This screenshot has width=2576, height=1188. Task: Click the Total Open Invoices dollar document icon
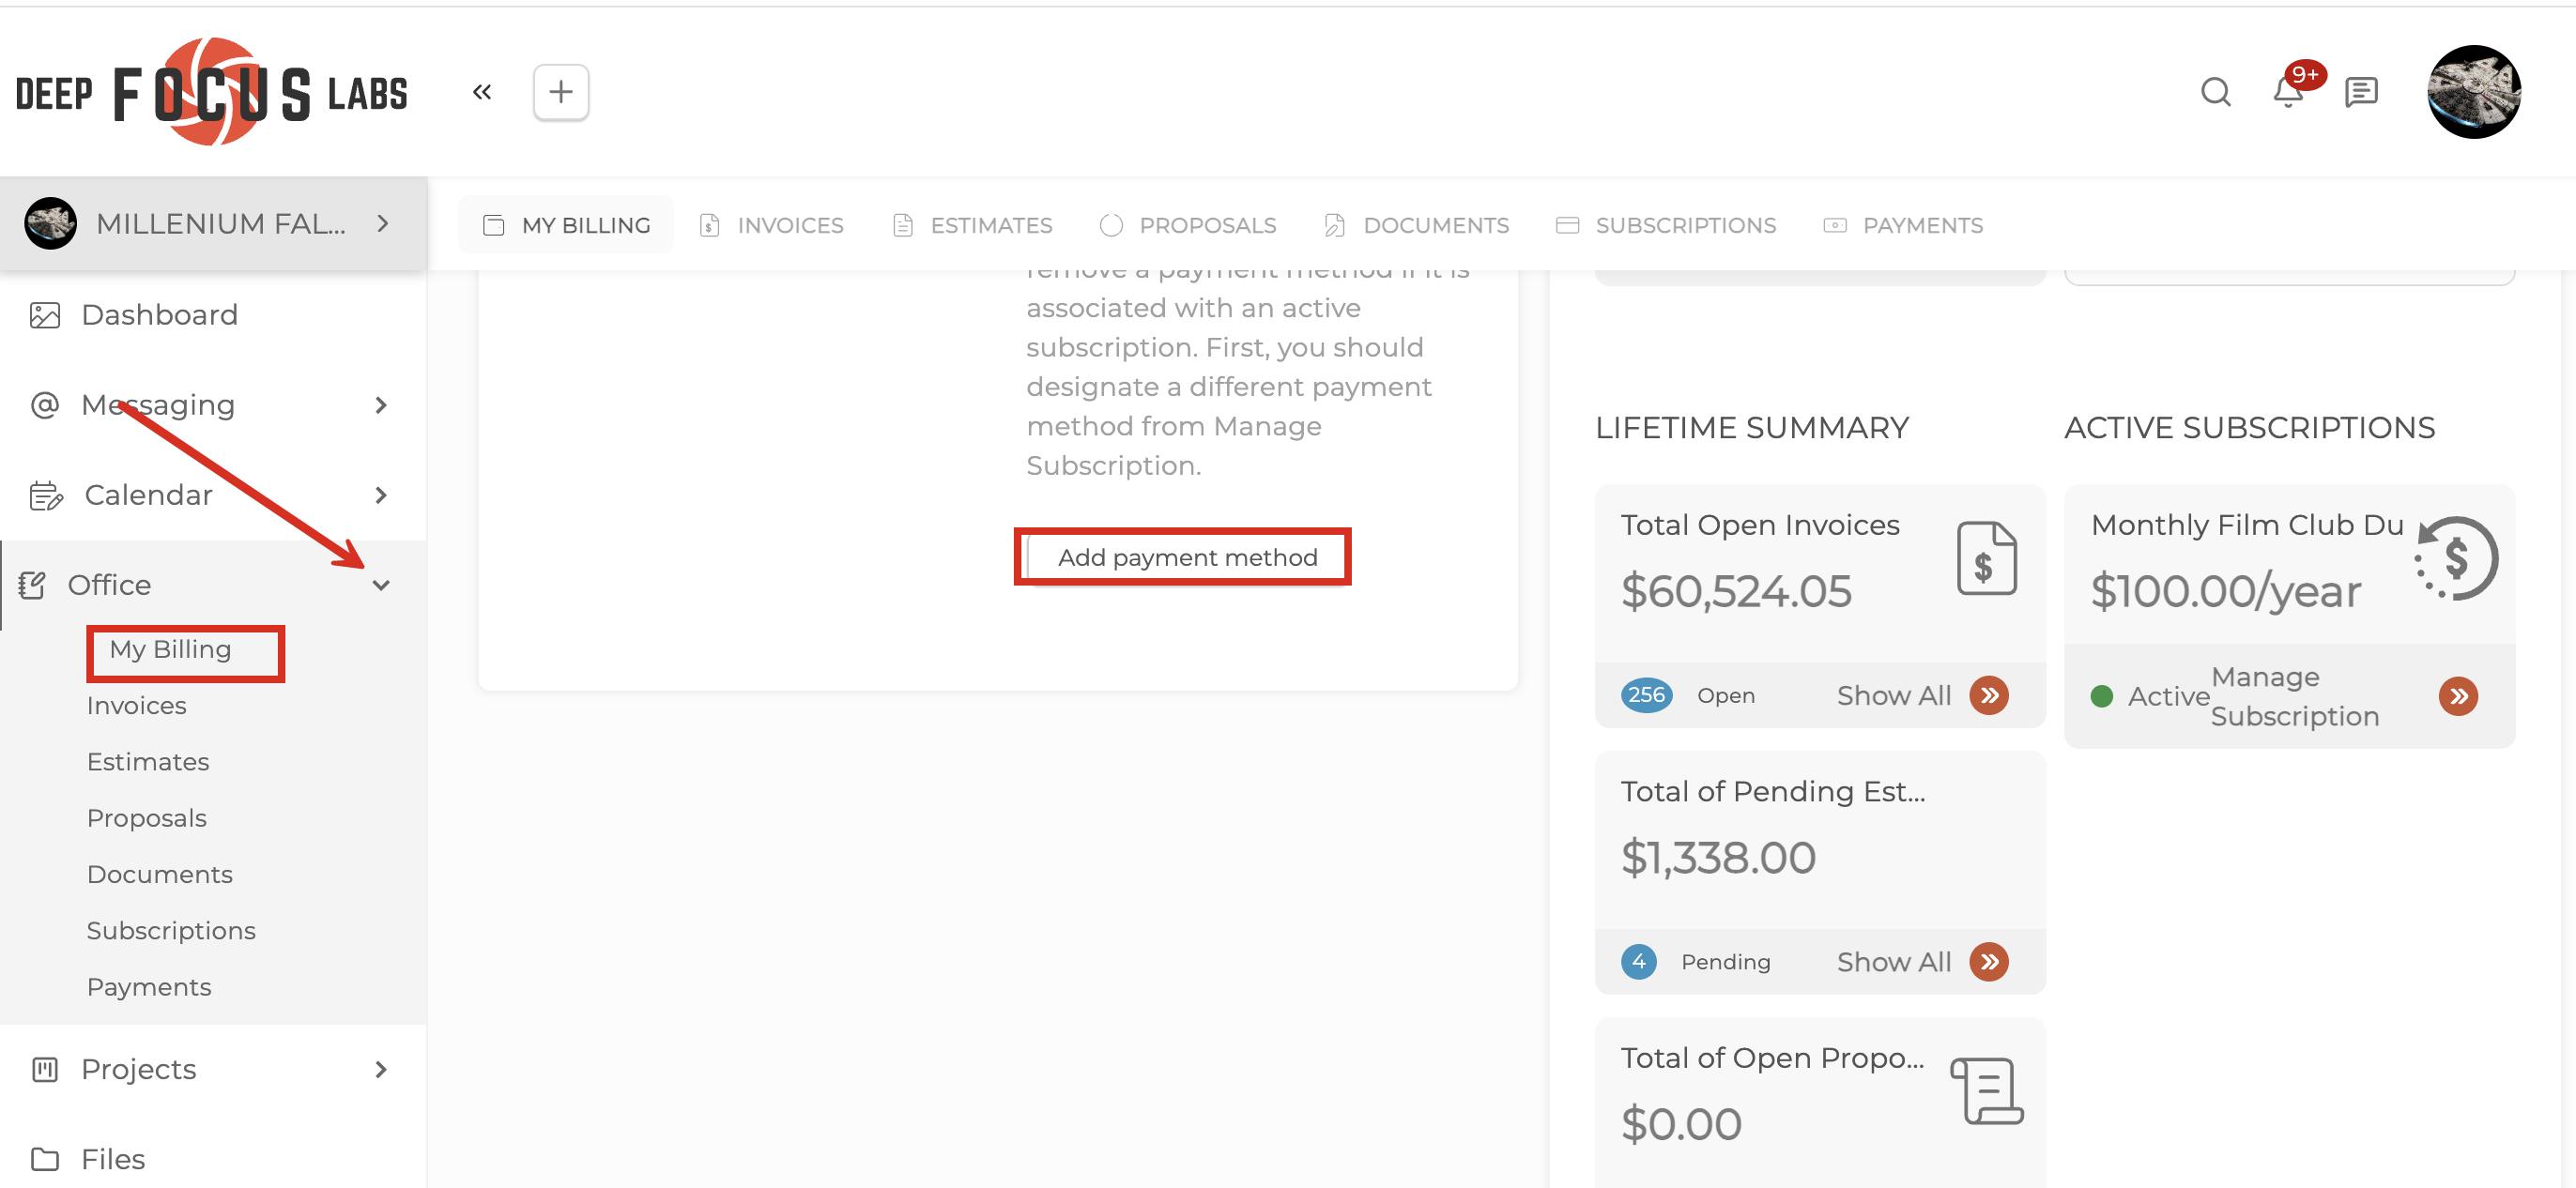1986,558
